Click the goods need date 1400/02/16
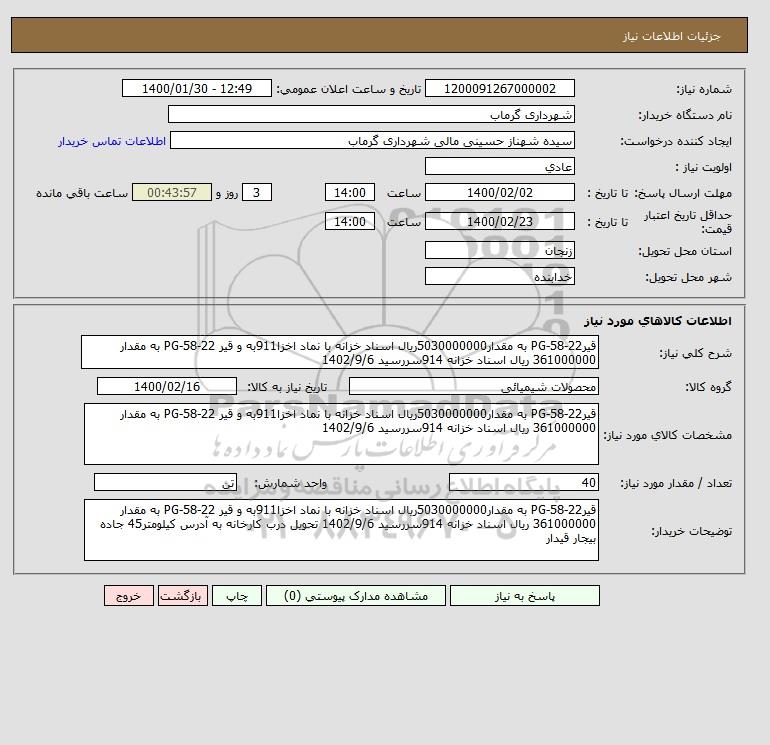The width and height of the screenshot is (770, 745). [x=167, y=386]
